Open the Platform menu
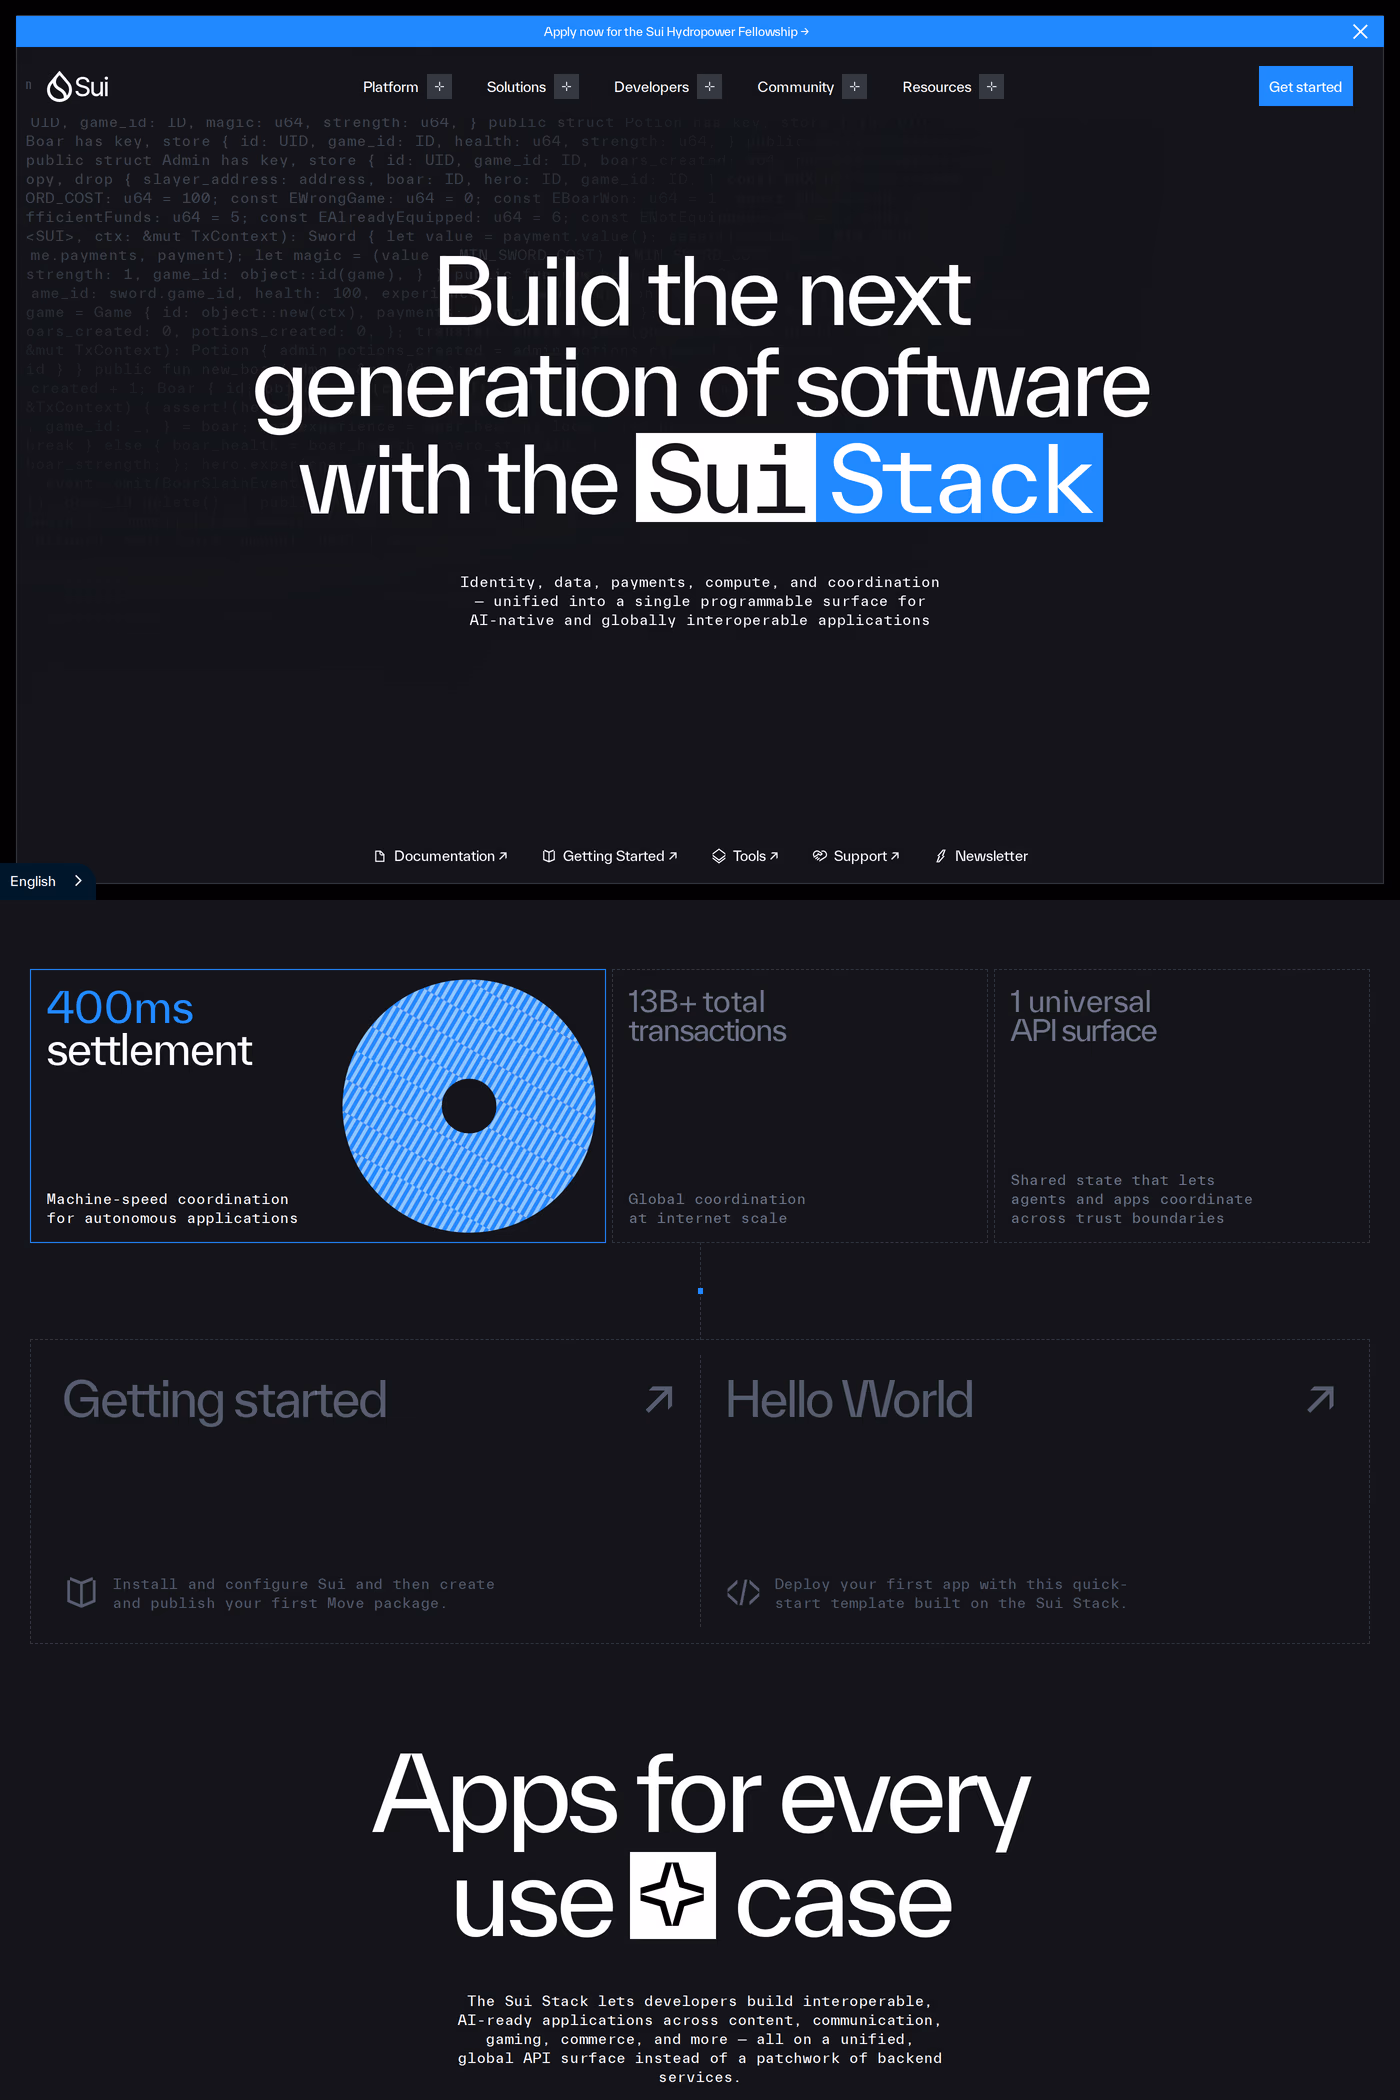This screenshot has width=1400, height=2100. [x=390, y=87]
